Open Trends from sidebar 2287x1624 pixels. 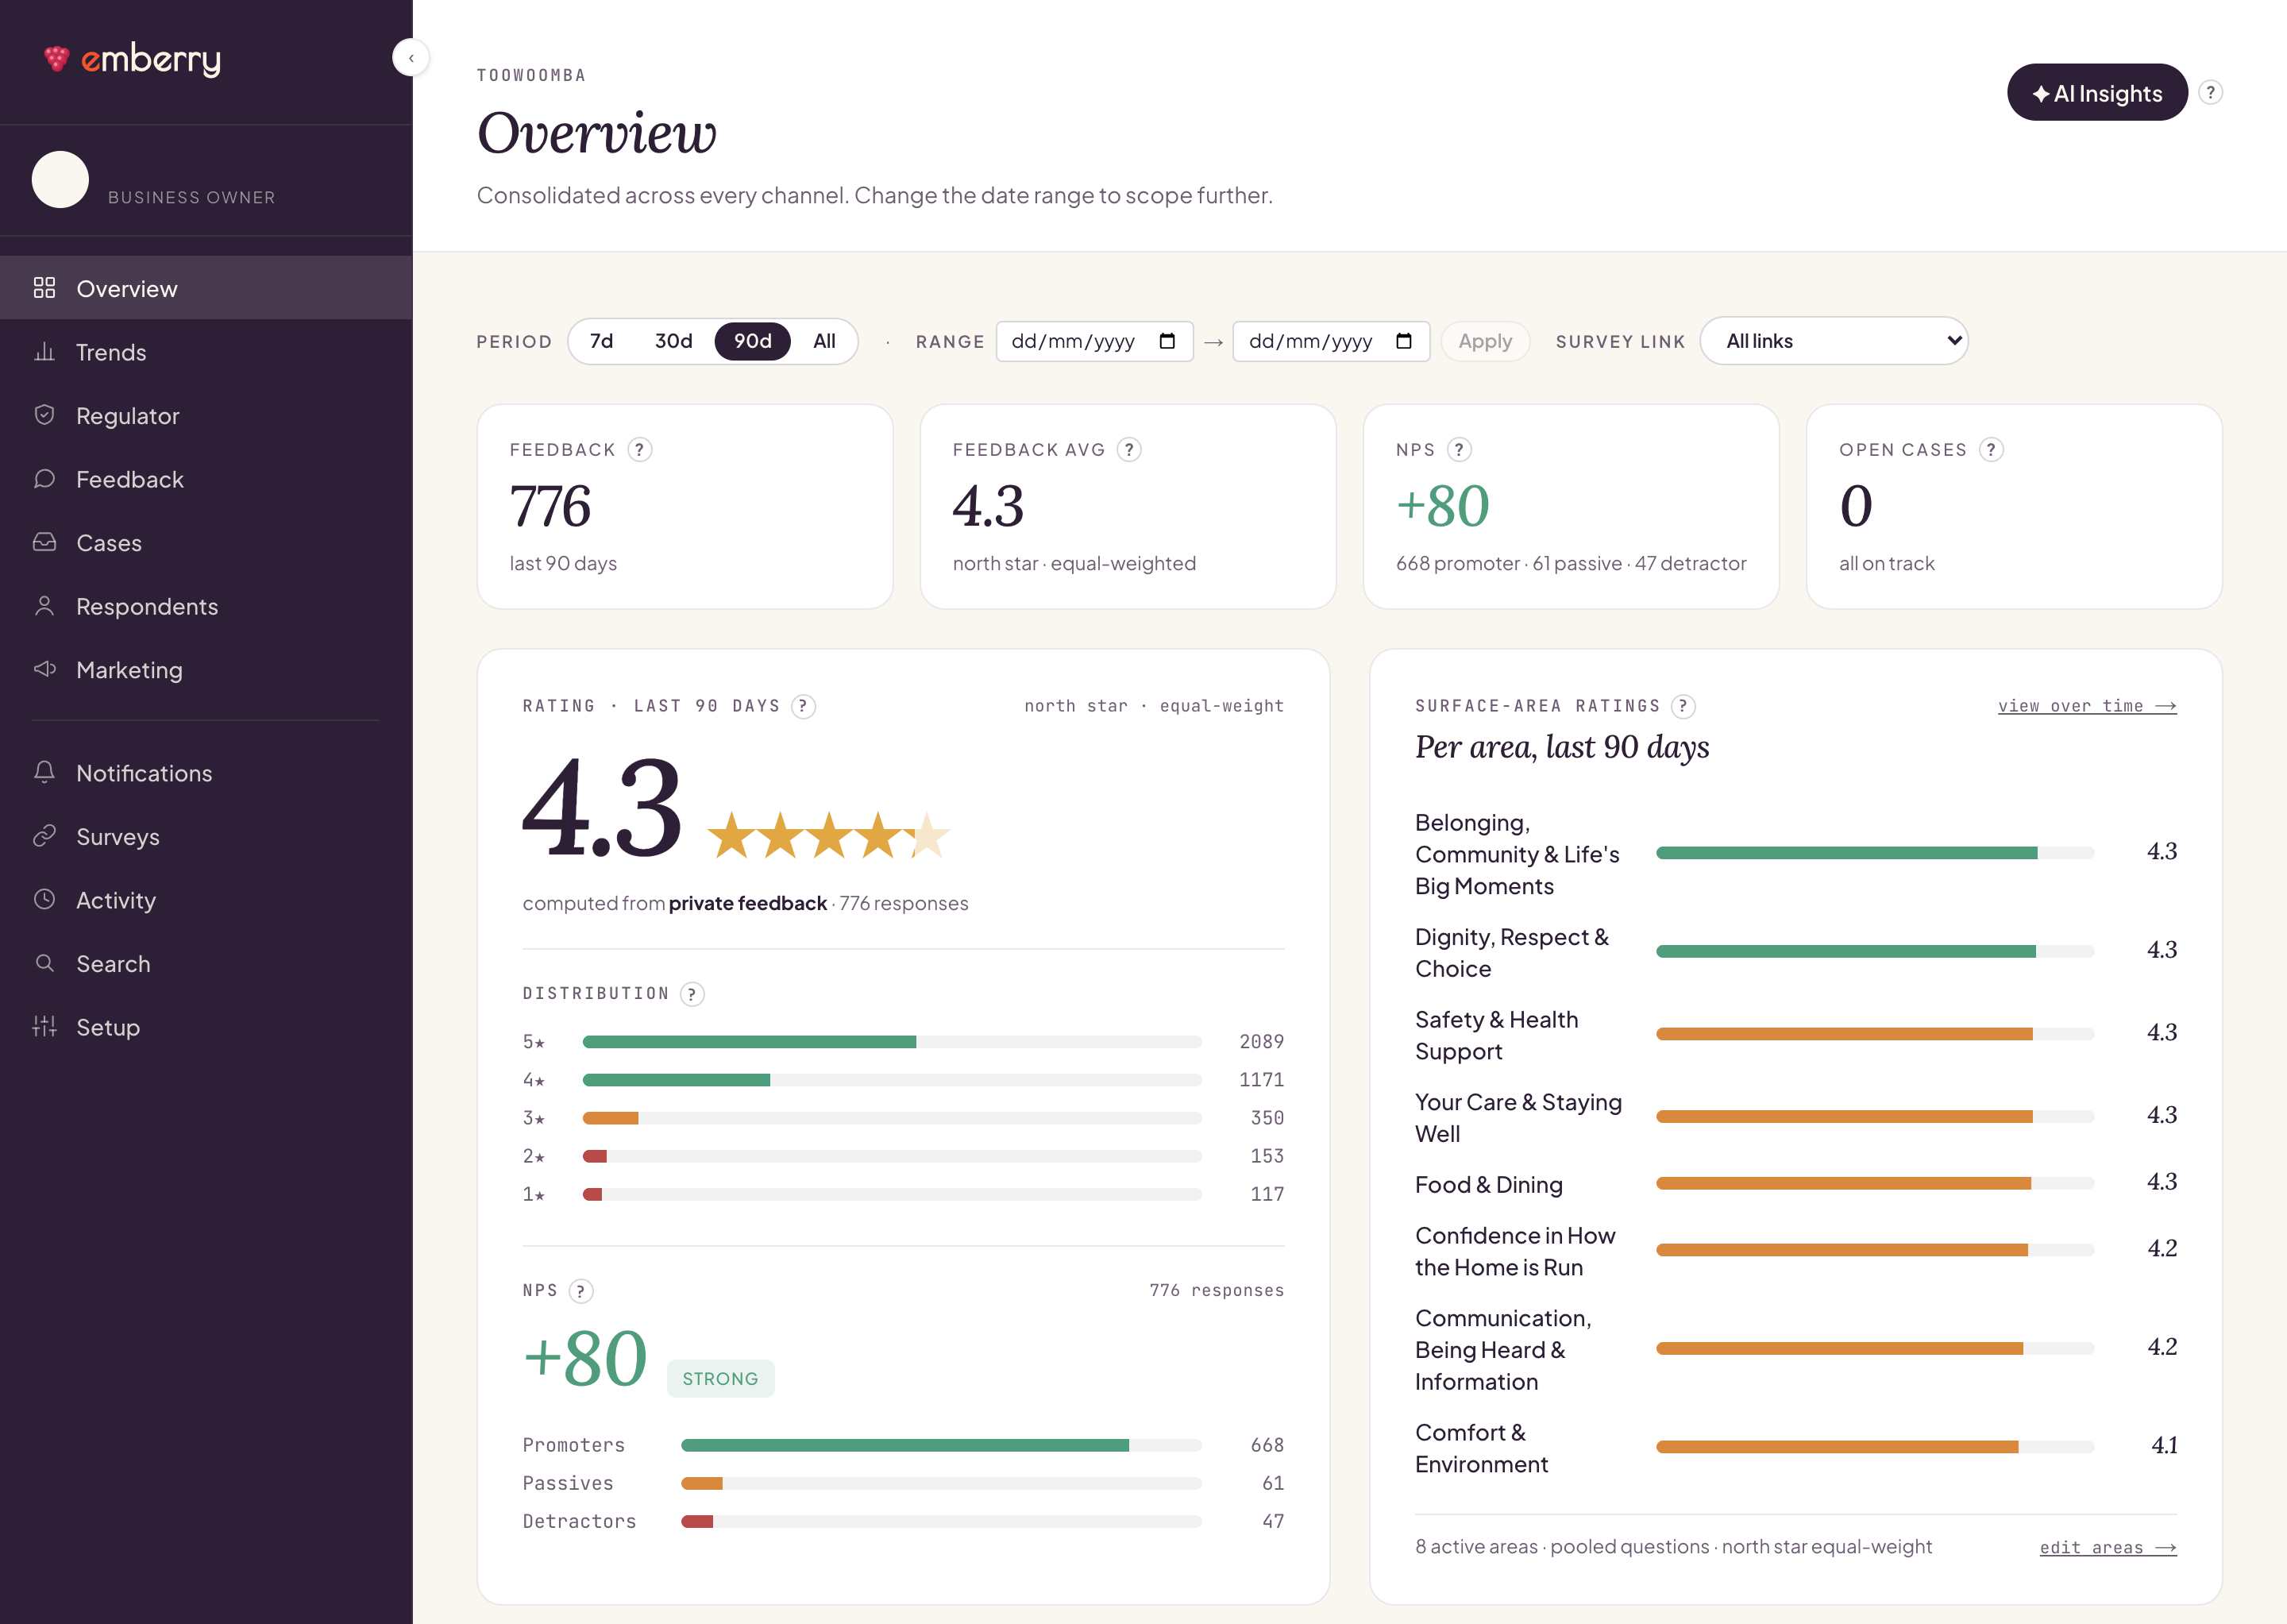coord(206,352)
